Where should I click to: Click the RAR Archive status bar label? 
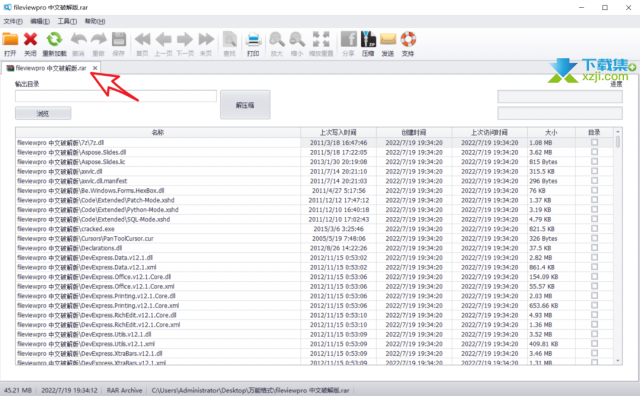point(124,390)
